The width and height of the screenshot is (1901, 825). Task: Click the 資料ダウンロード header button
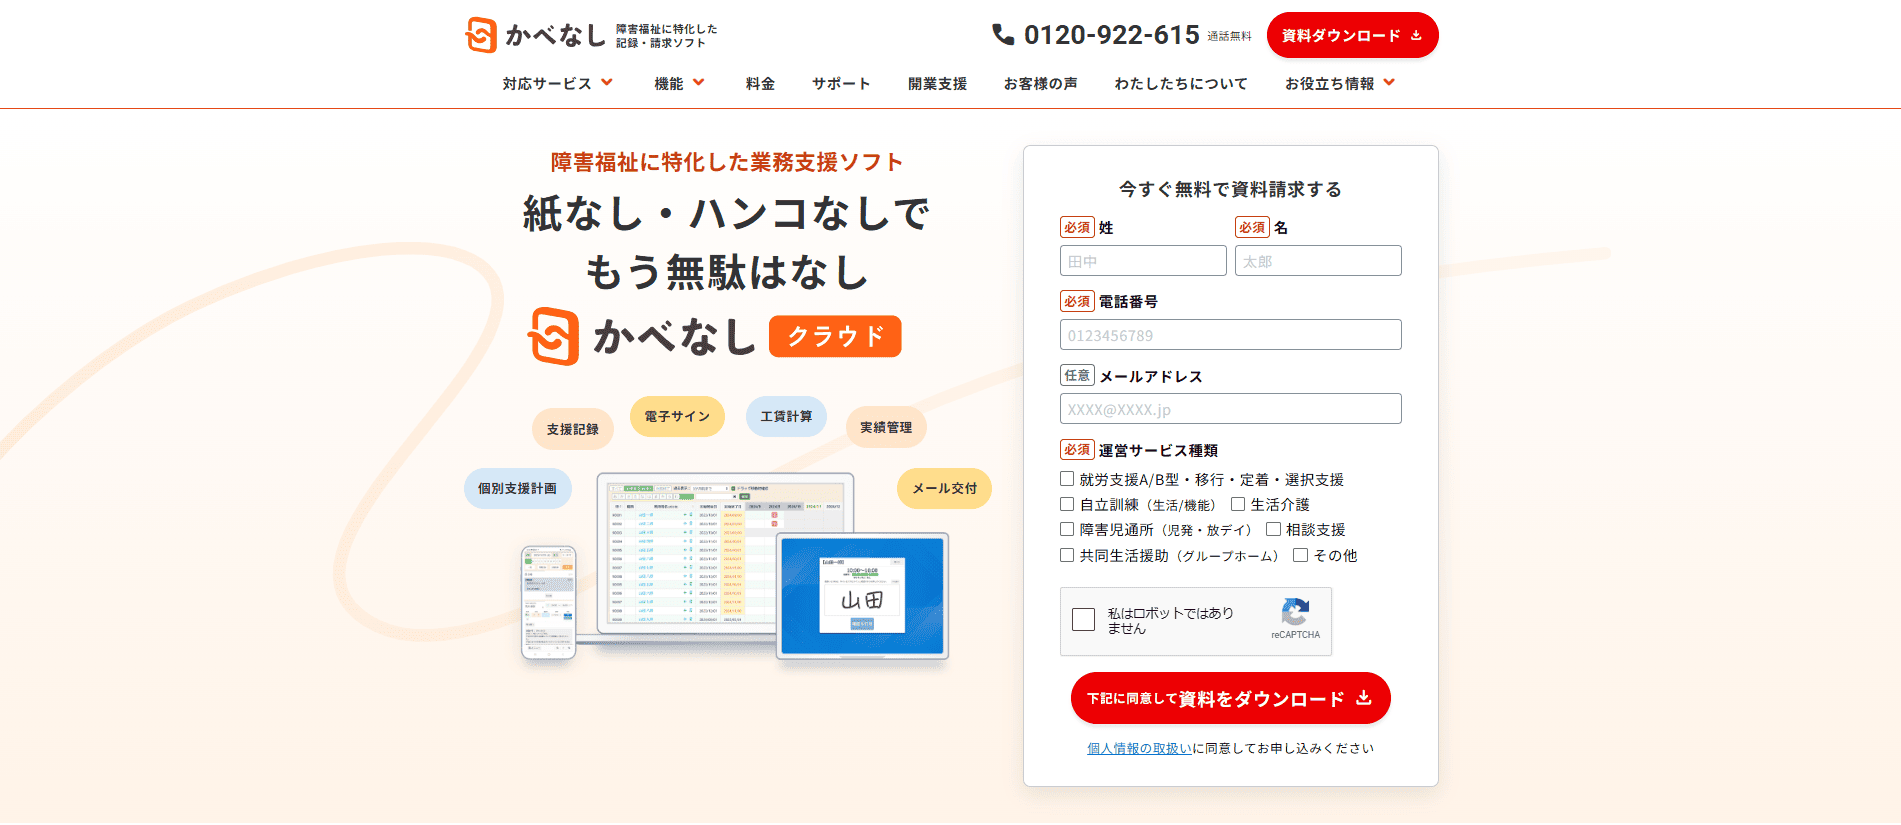point(1352,35)
